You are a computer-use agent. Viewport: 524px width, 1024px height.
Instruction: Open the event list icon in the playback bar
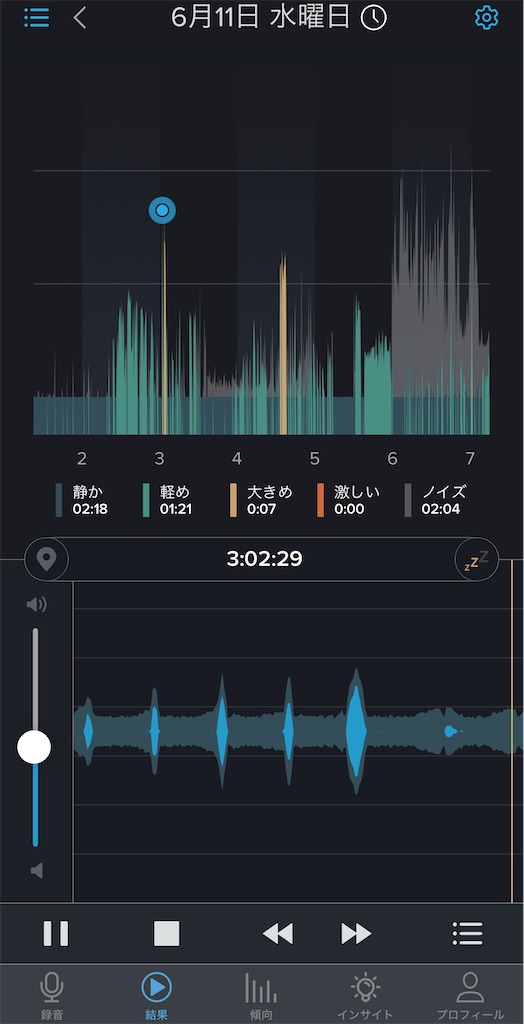(x=468, y=934)
